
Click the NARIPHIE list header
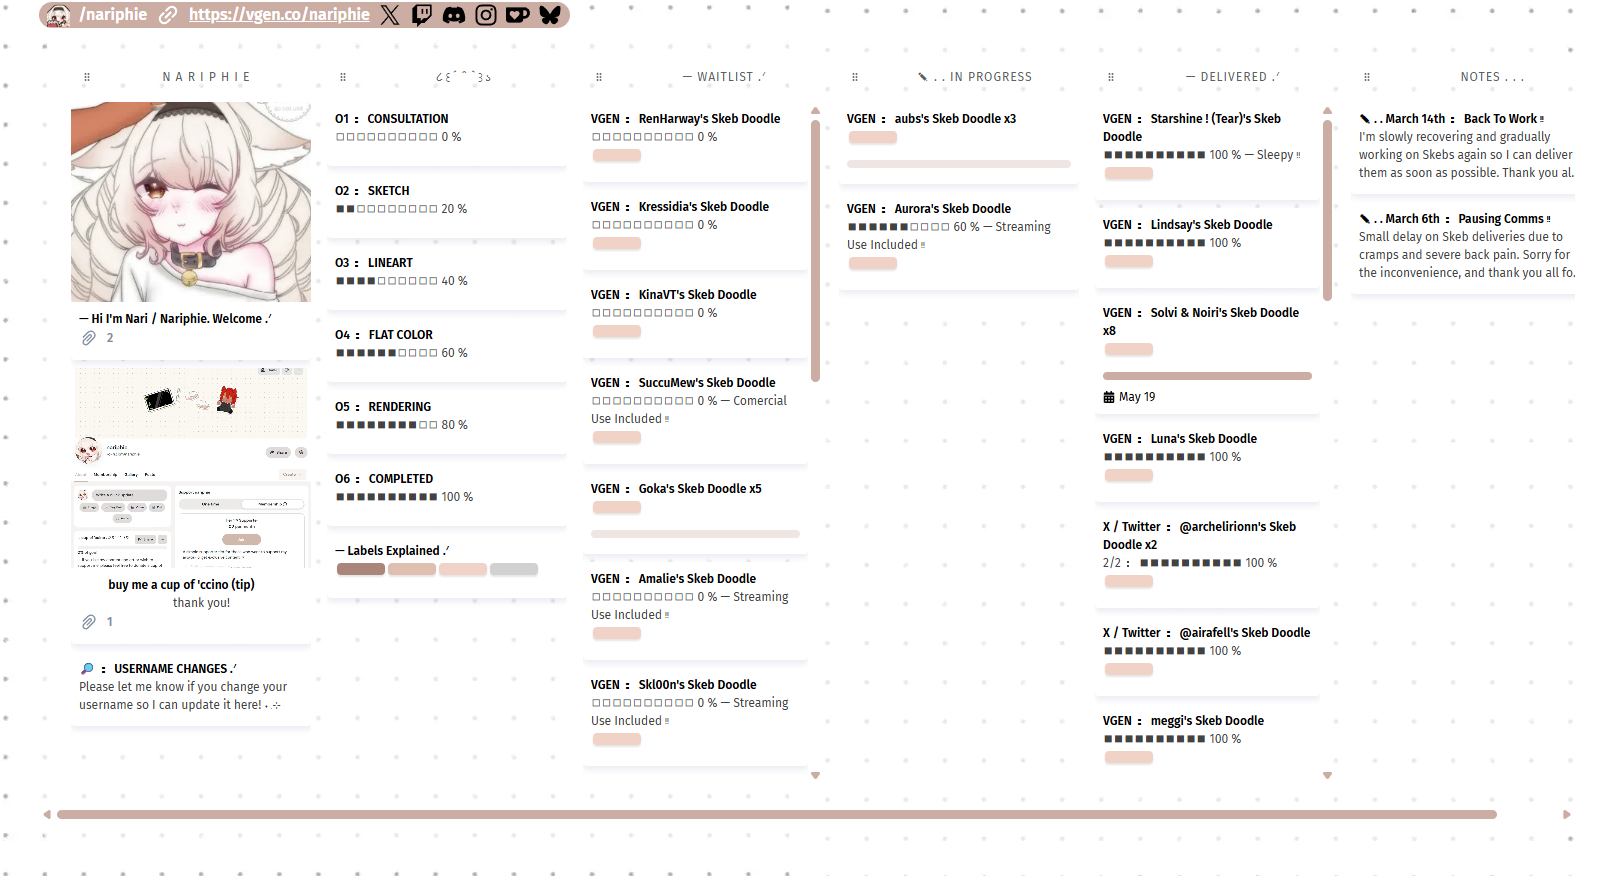(x=206, y=77)
